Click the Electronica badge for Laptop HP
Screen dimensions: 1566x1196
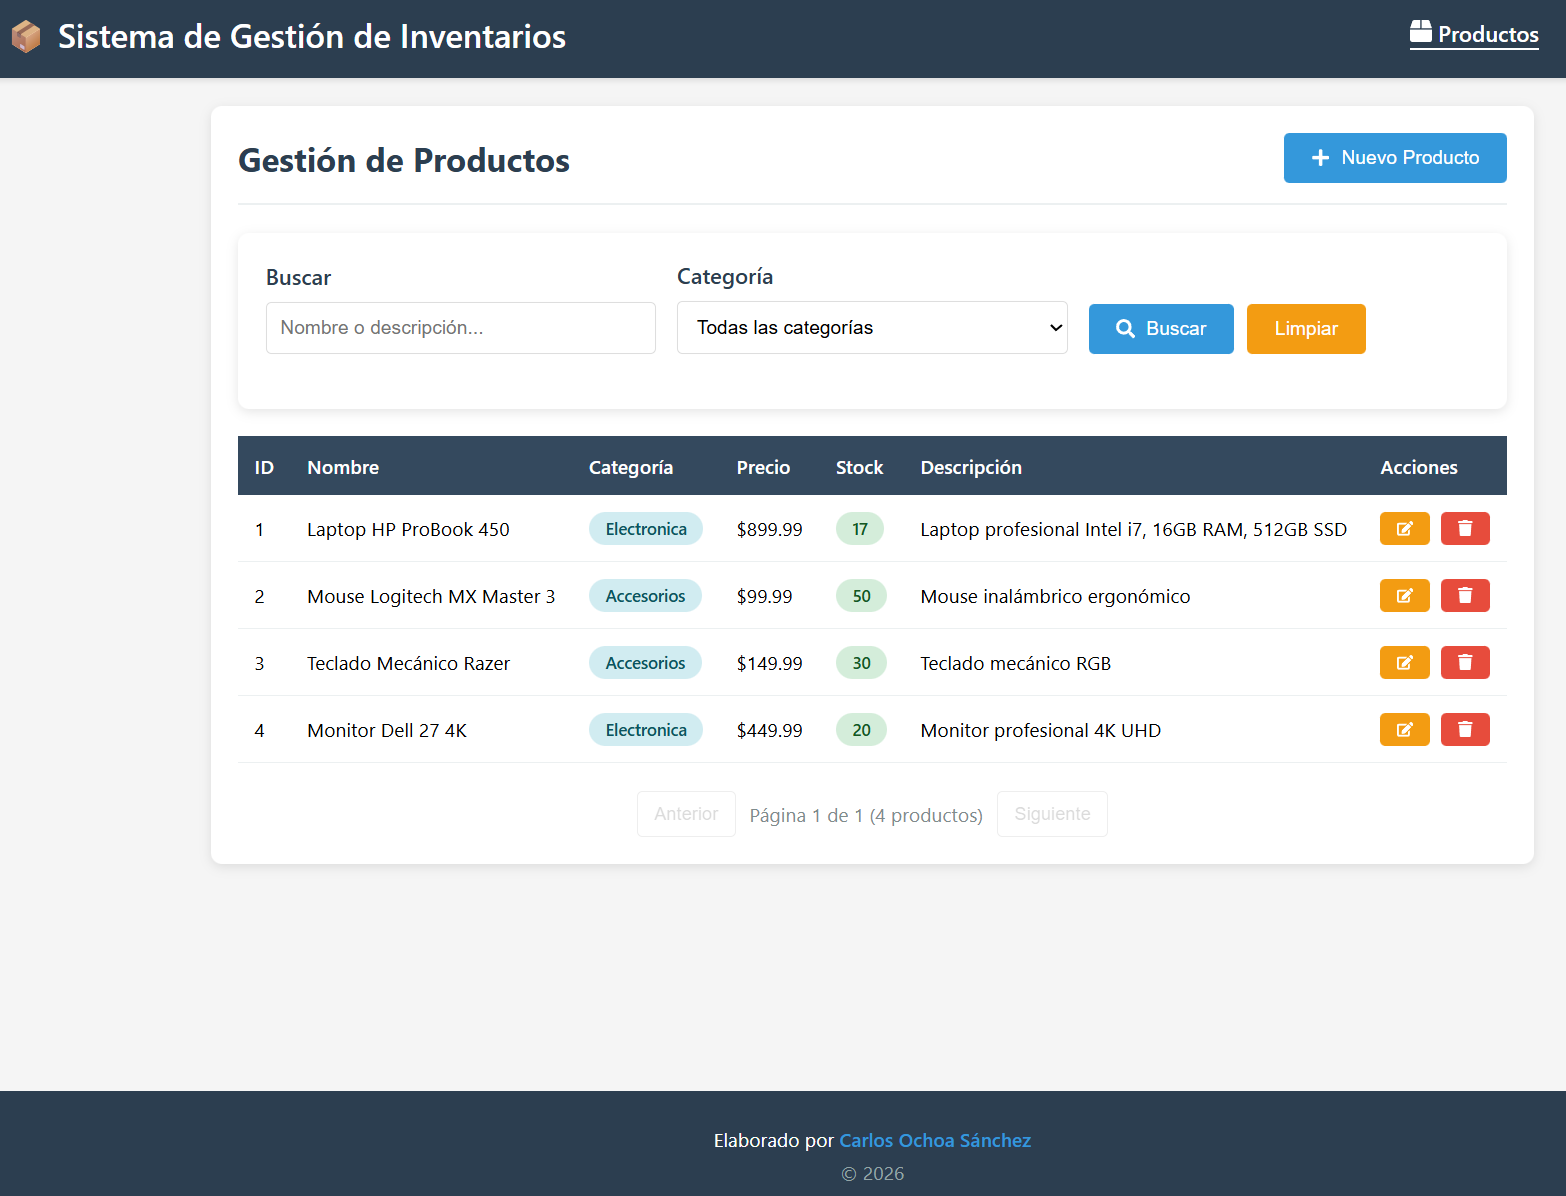click(645, 529)
